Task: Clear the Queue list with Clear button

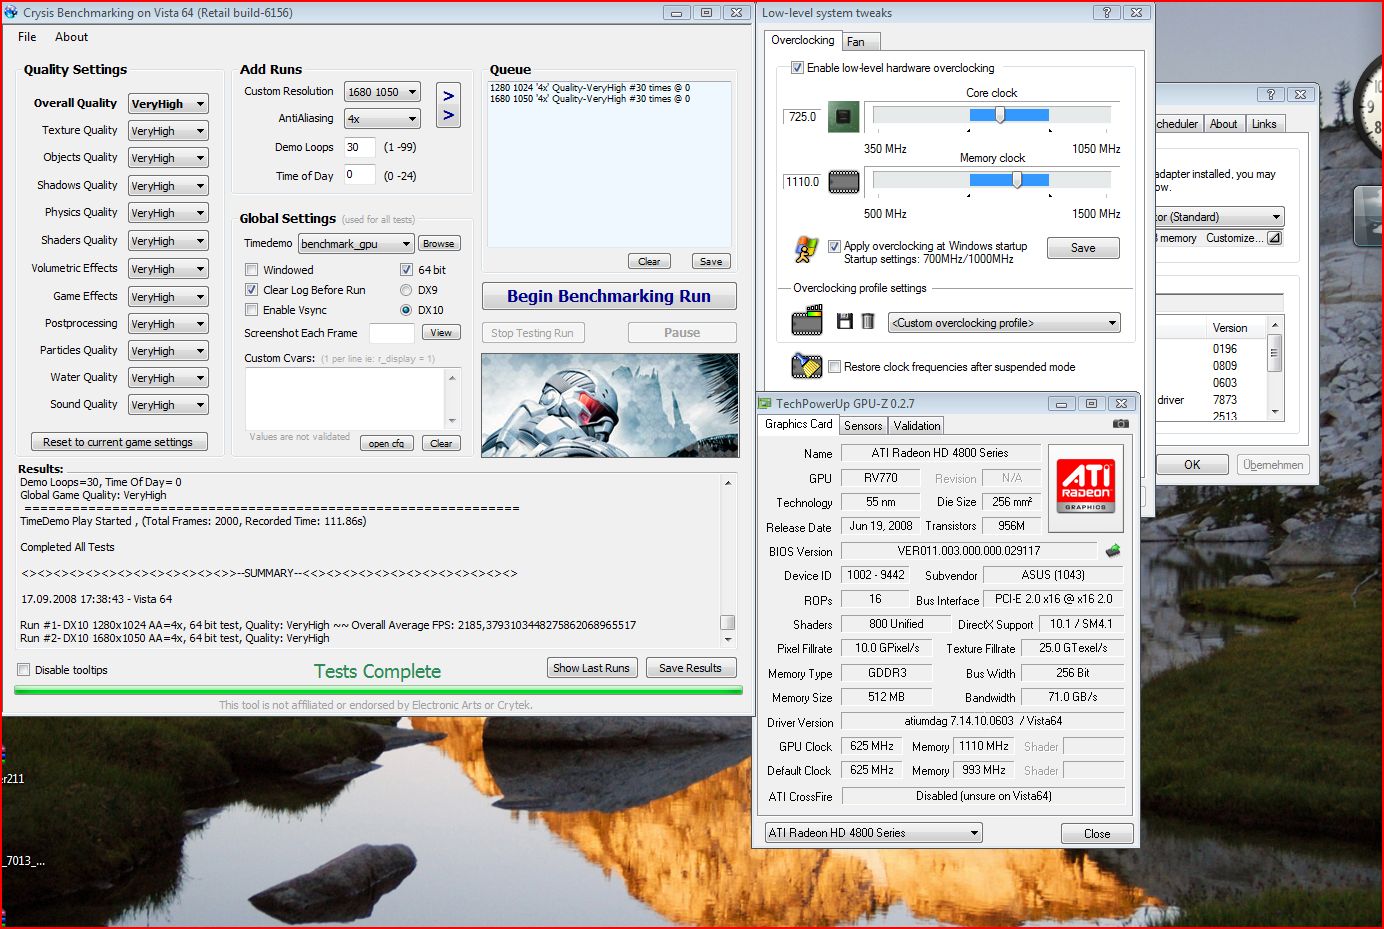Action: coord(649,261)
